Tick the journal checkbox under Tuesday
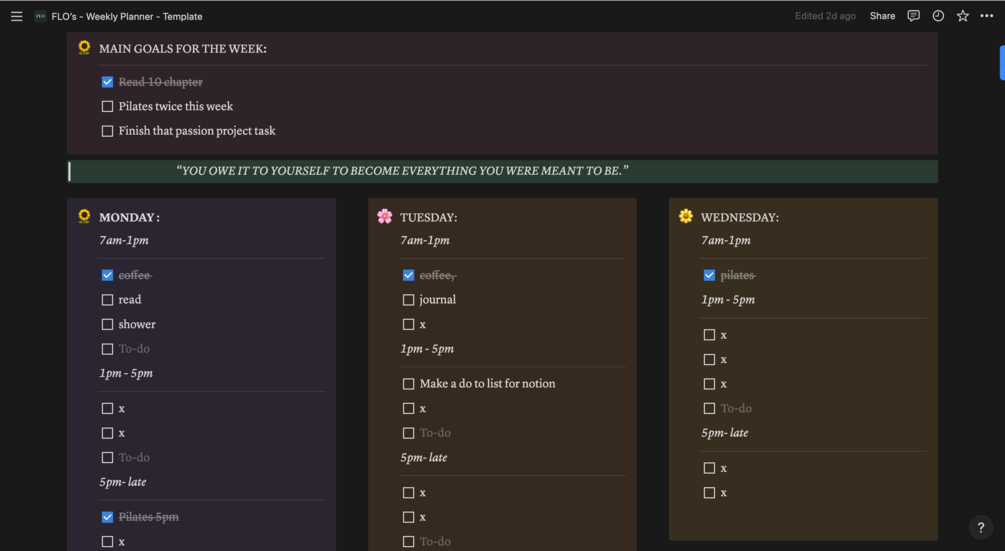This screenshot has height=551, width=1005. point(408,299)
